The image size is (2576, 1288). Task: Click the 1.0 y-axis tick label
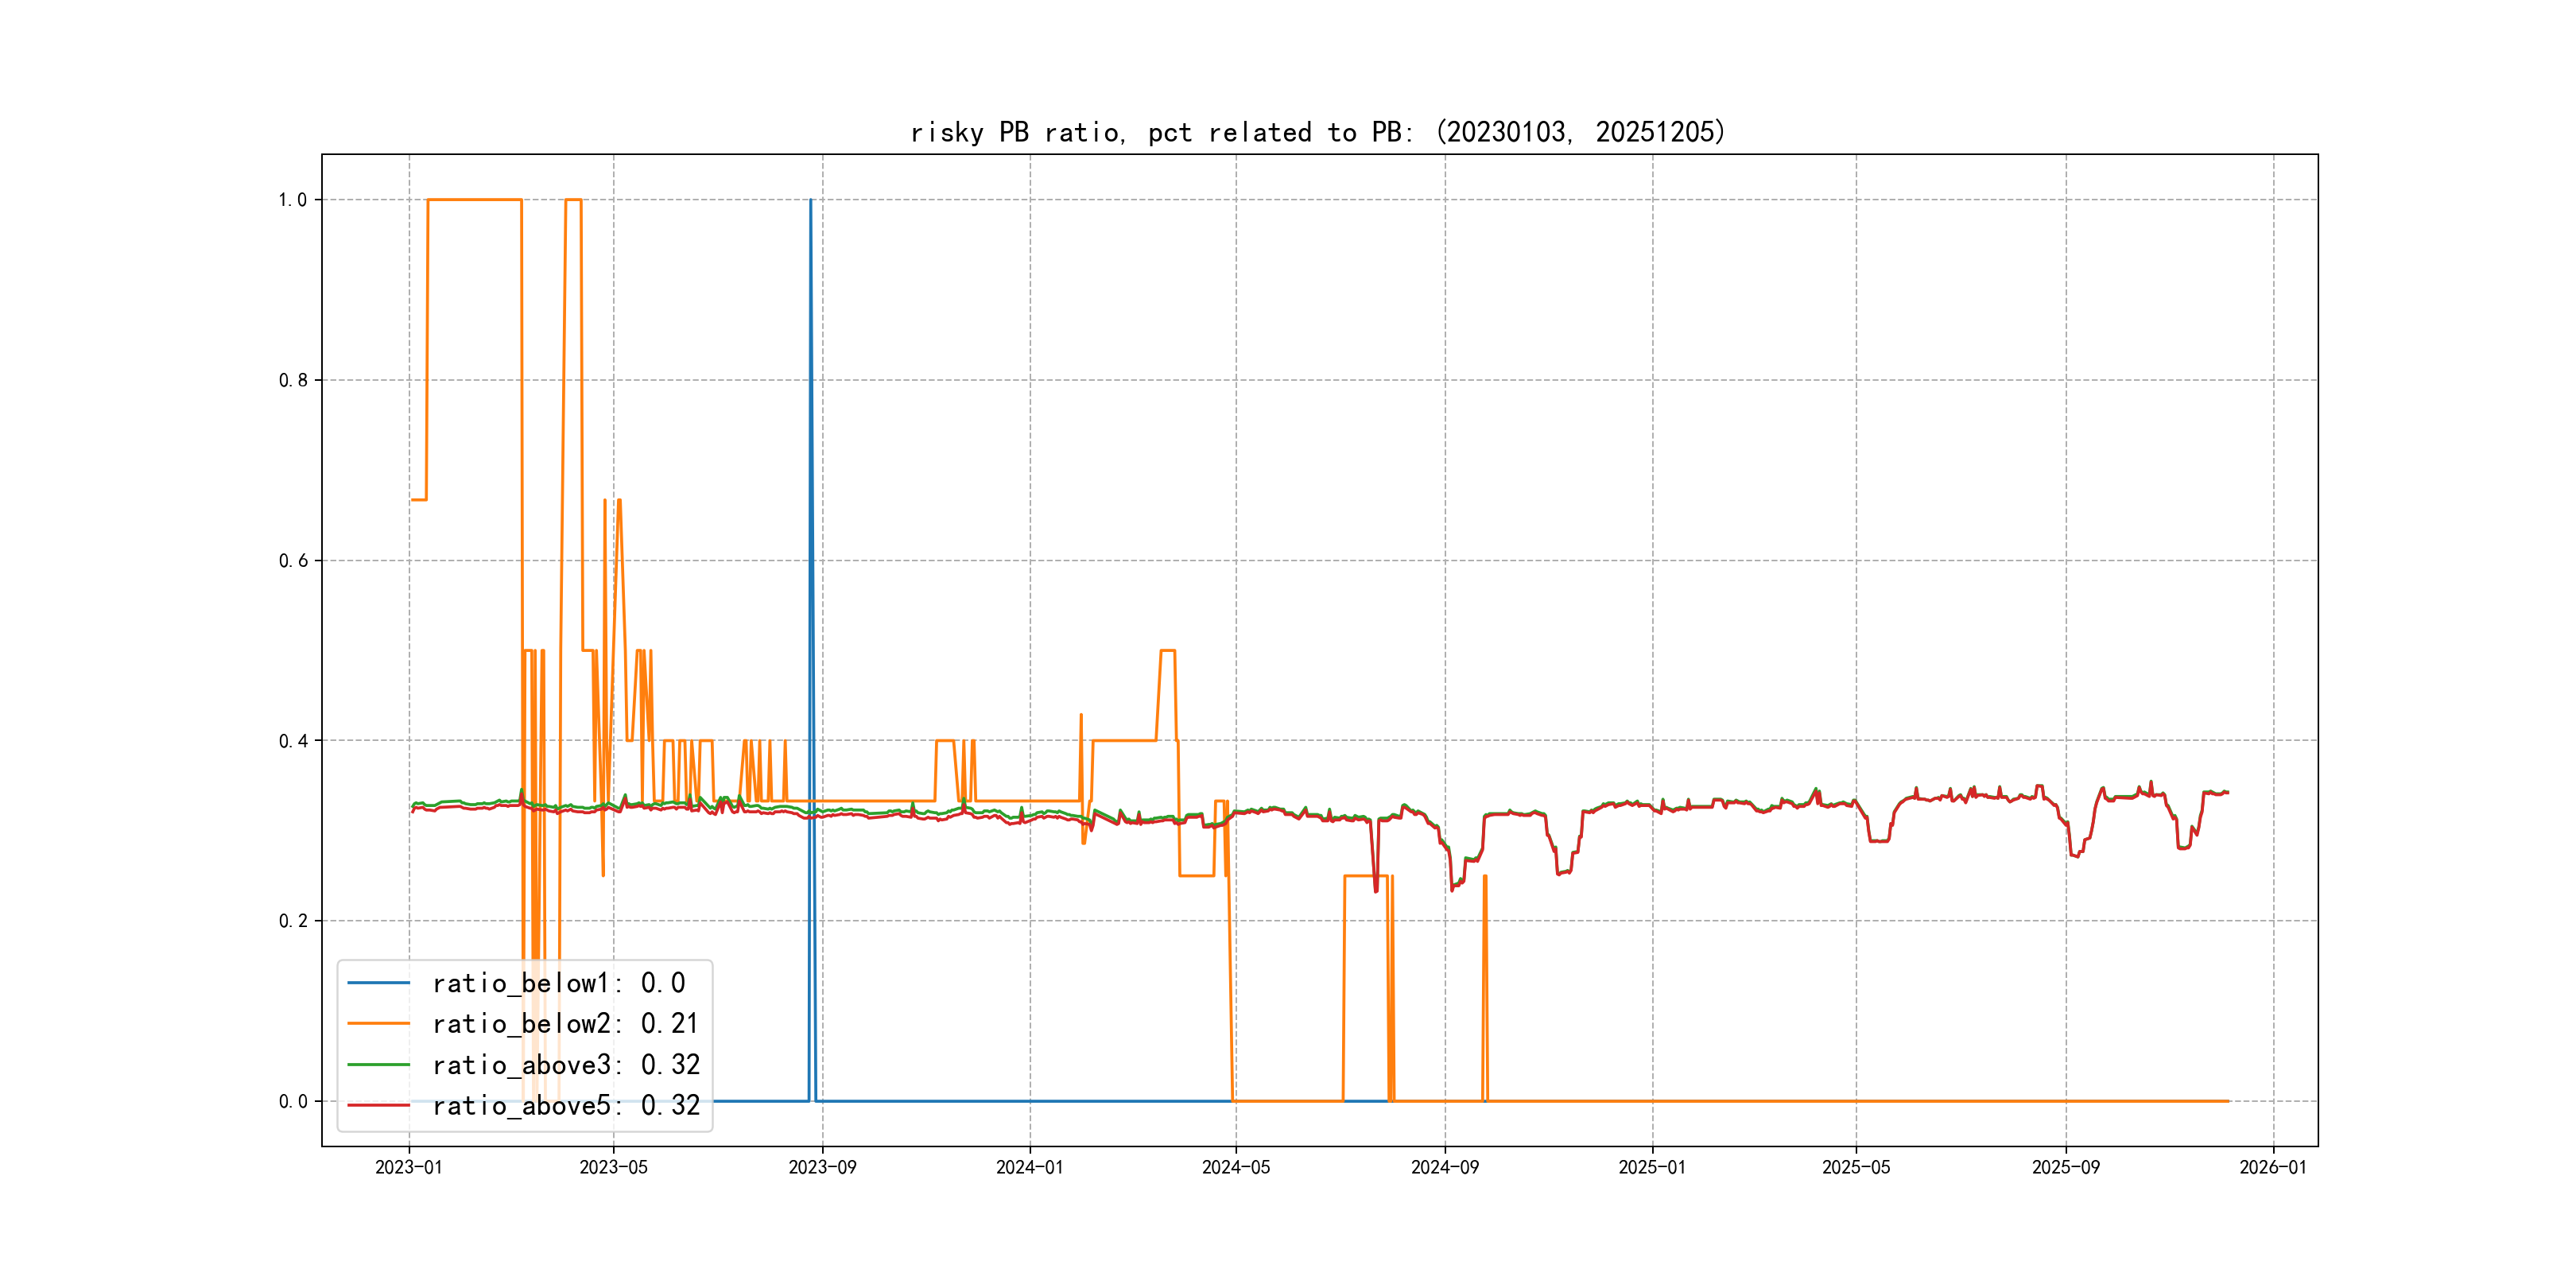tap(292, 200)
